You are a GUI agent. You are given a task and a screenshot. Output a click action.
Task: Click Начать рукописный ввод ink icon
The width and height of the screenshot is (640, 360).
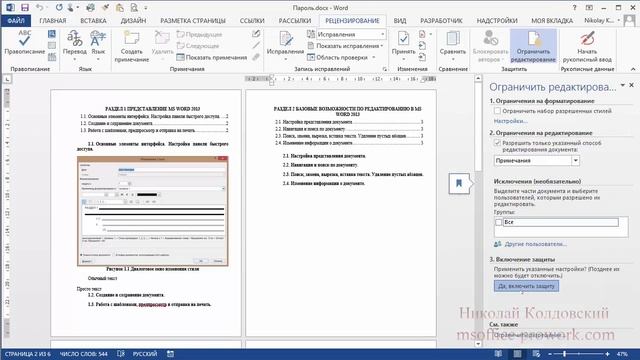587,39
